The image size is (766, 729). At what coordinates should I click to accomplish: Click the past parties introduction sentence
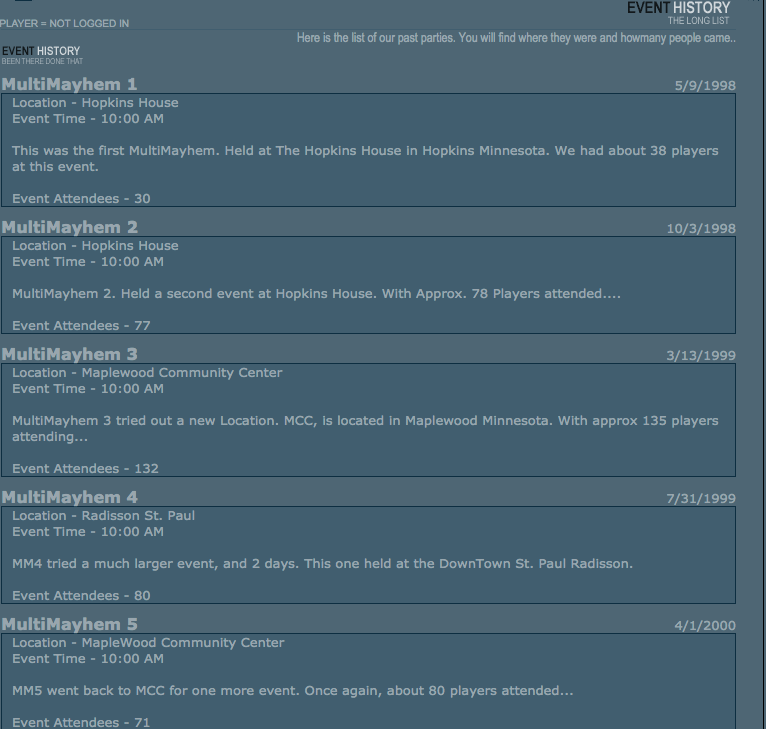(516, 38)
